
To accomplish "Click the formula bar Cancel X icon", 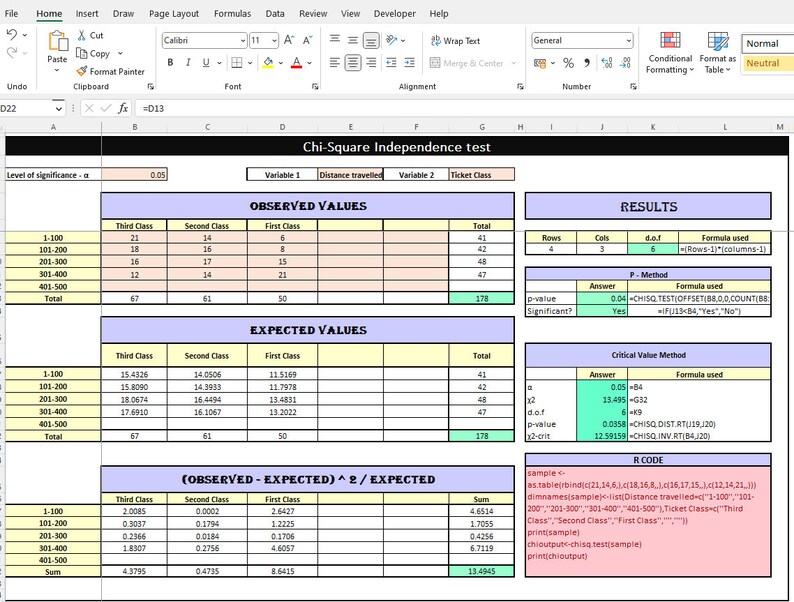I will click(89, 108).
